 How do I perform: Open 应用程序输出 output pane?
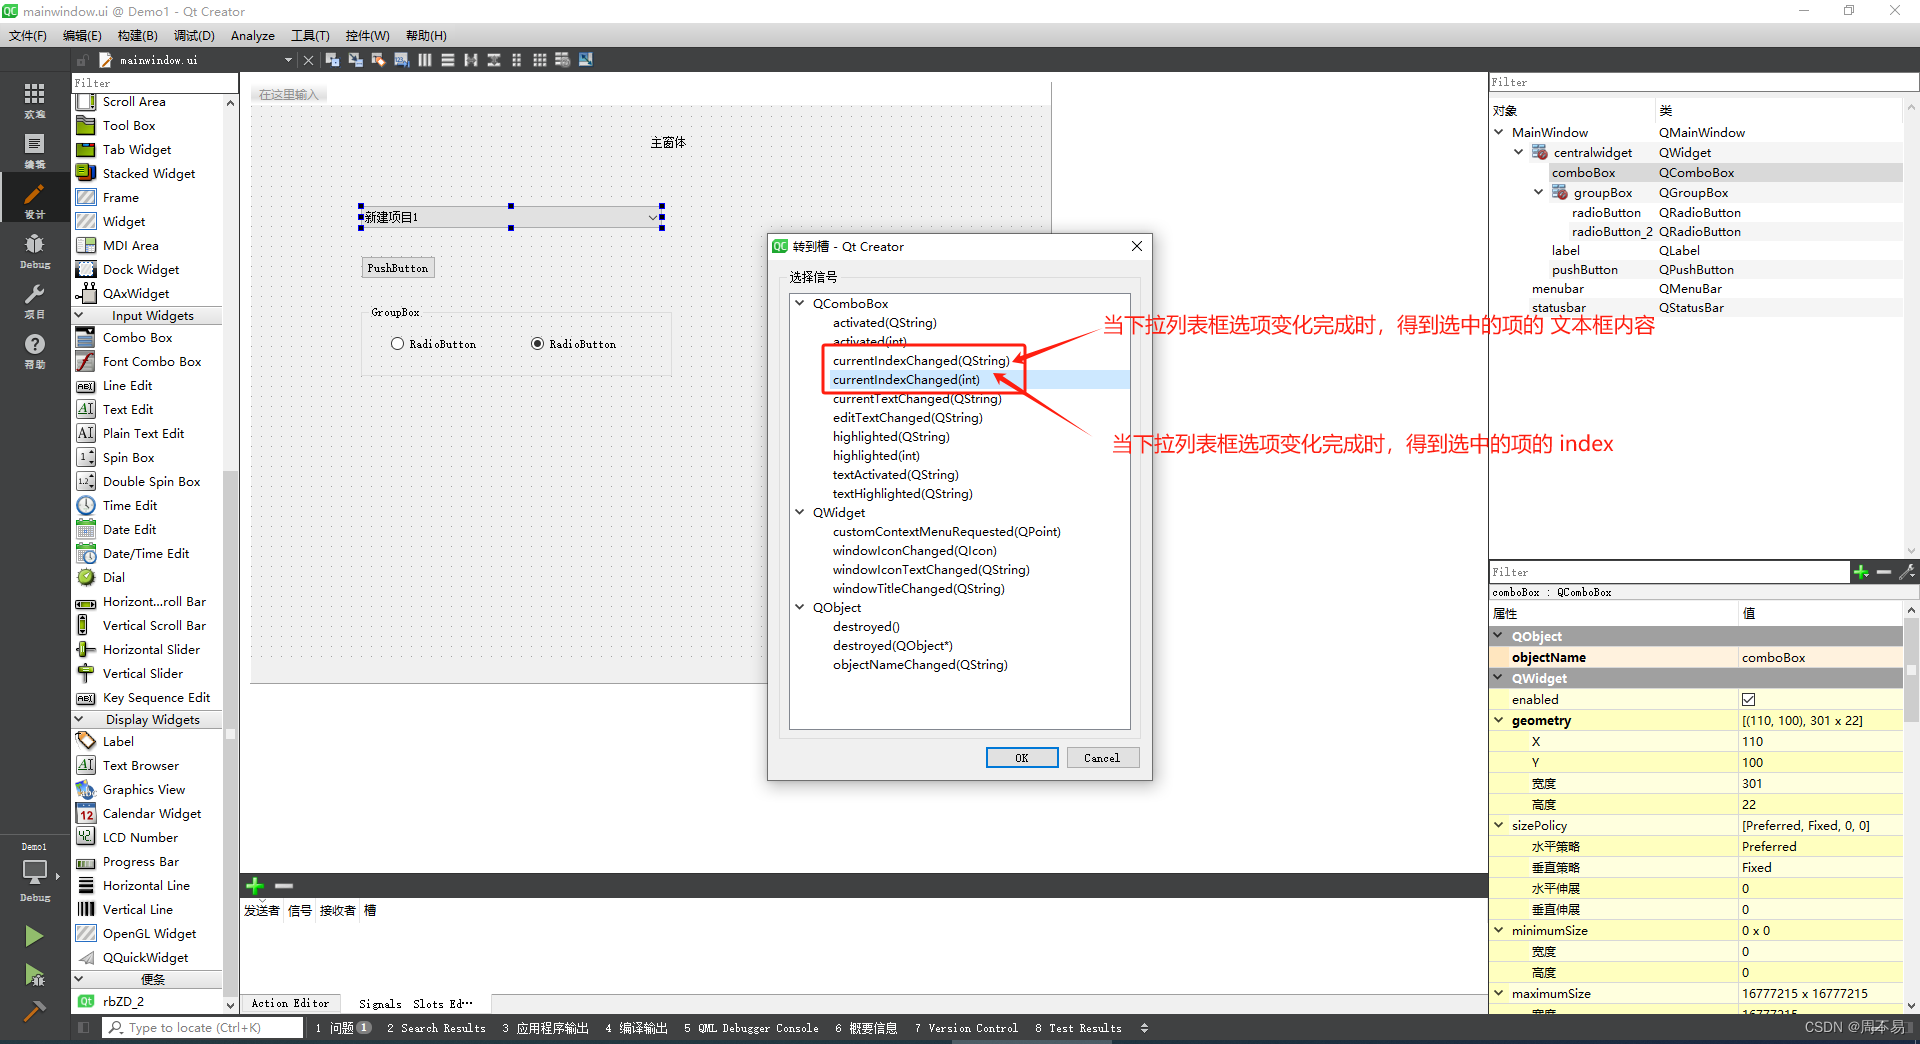pyautogui.click(x=545, y=1028)
